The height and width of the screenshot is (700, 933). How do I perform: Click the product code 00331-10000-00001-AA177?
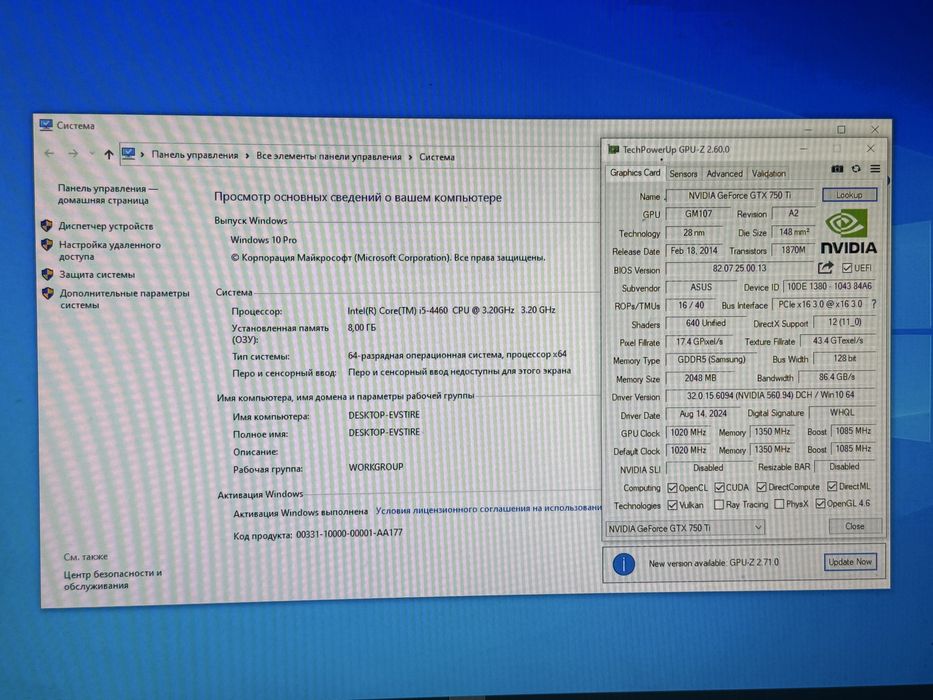click(349, 534)
